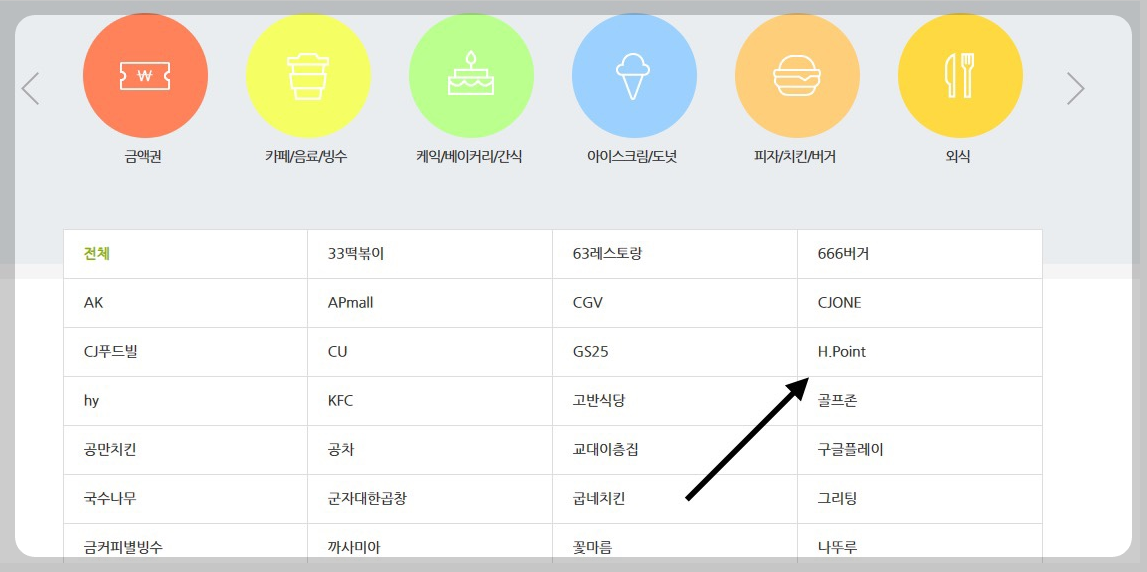The image size is (1147, 572).
Task: Choose the 나뚜루 brand
Action: click(920, 543)
